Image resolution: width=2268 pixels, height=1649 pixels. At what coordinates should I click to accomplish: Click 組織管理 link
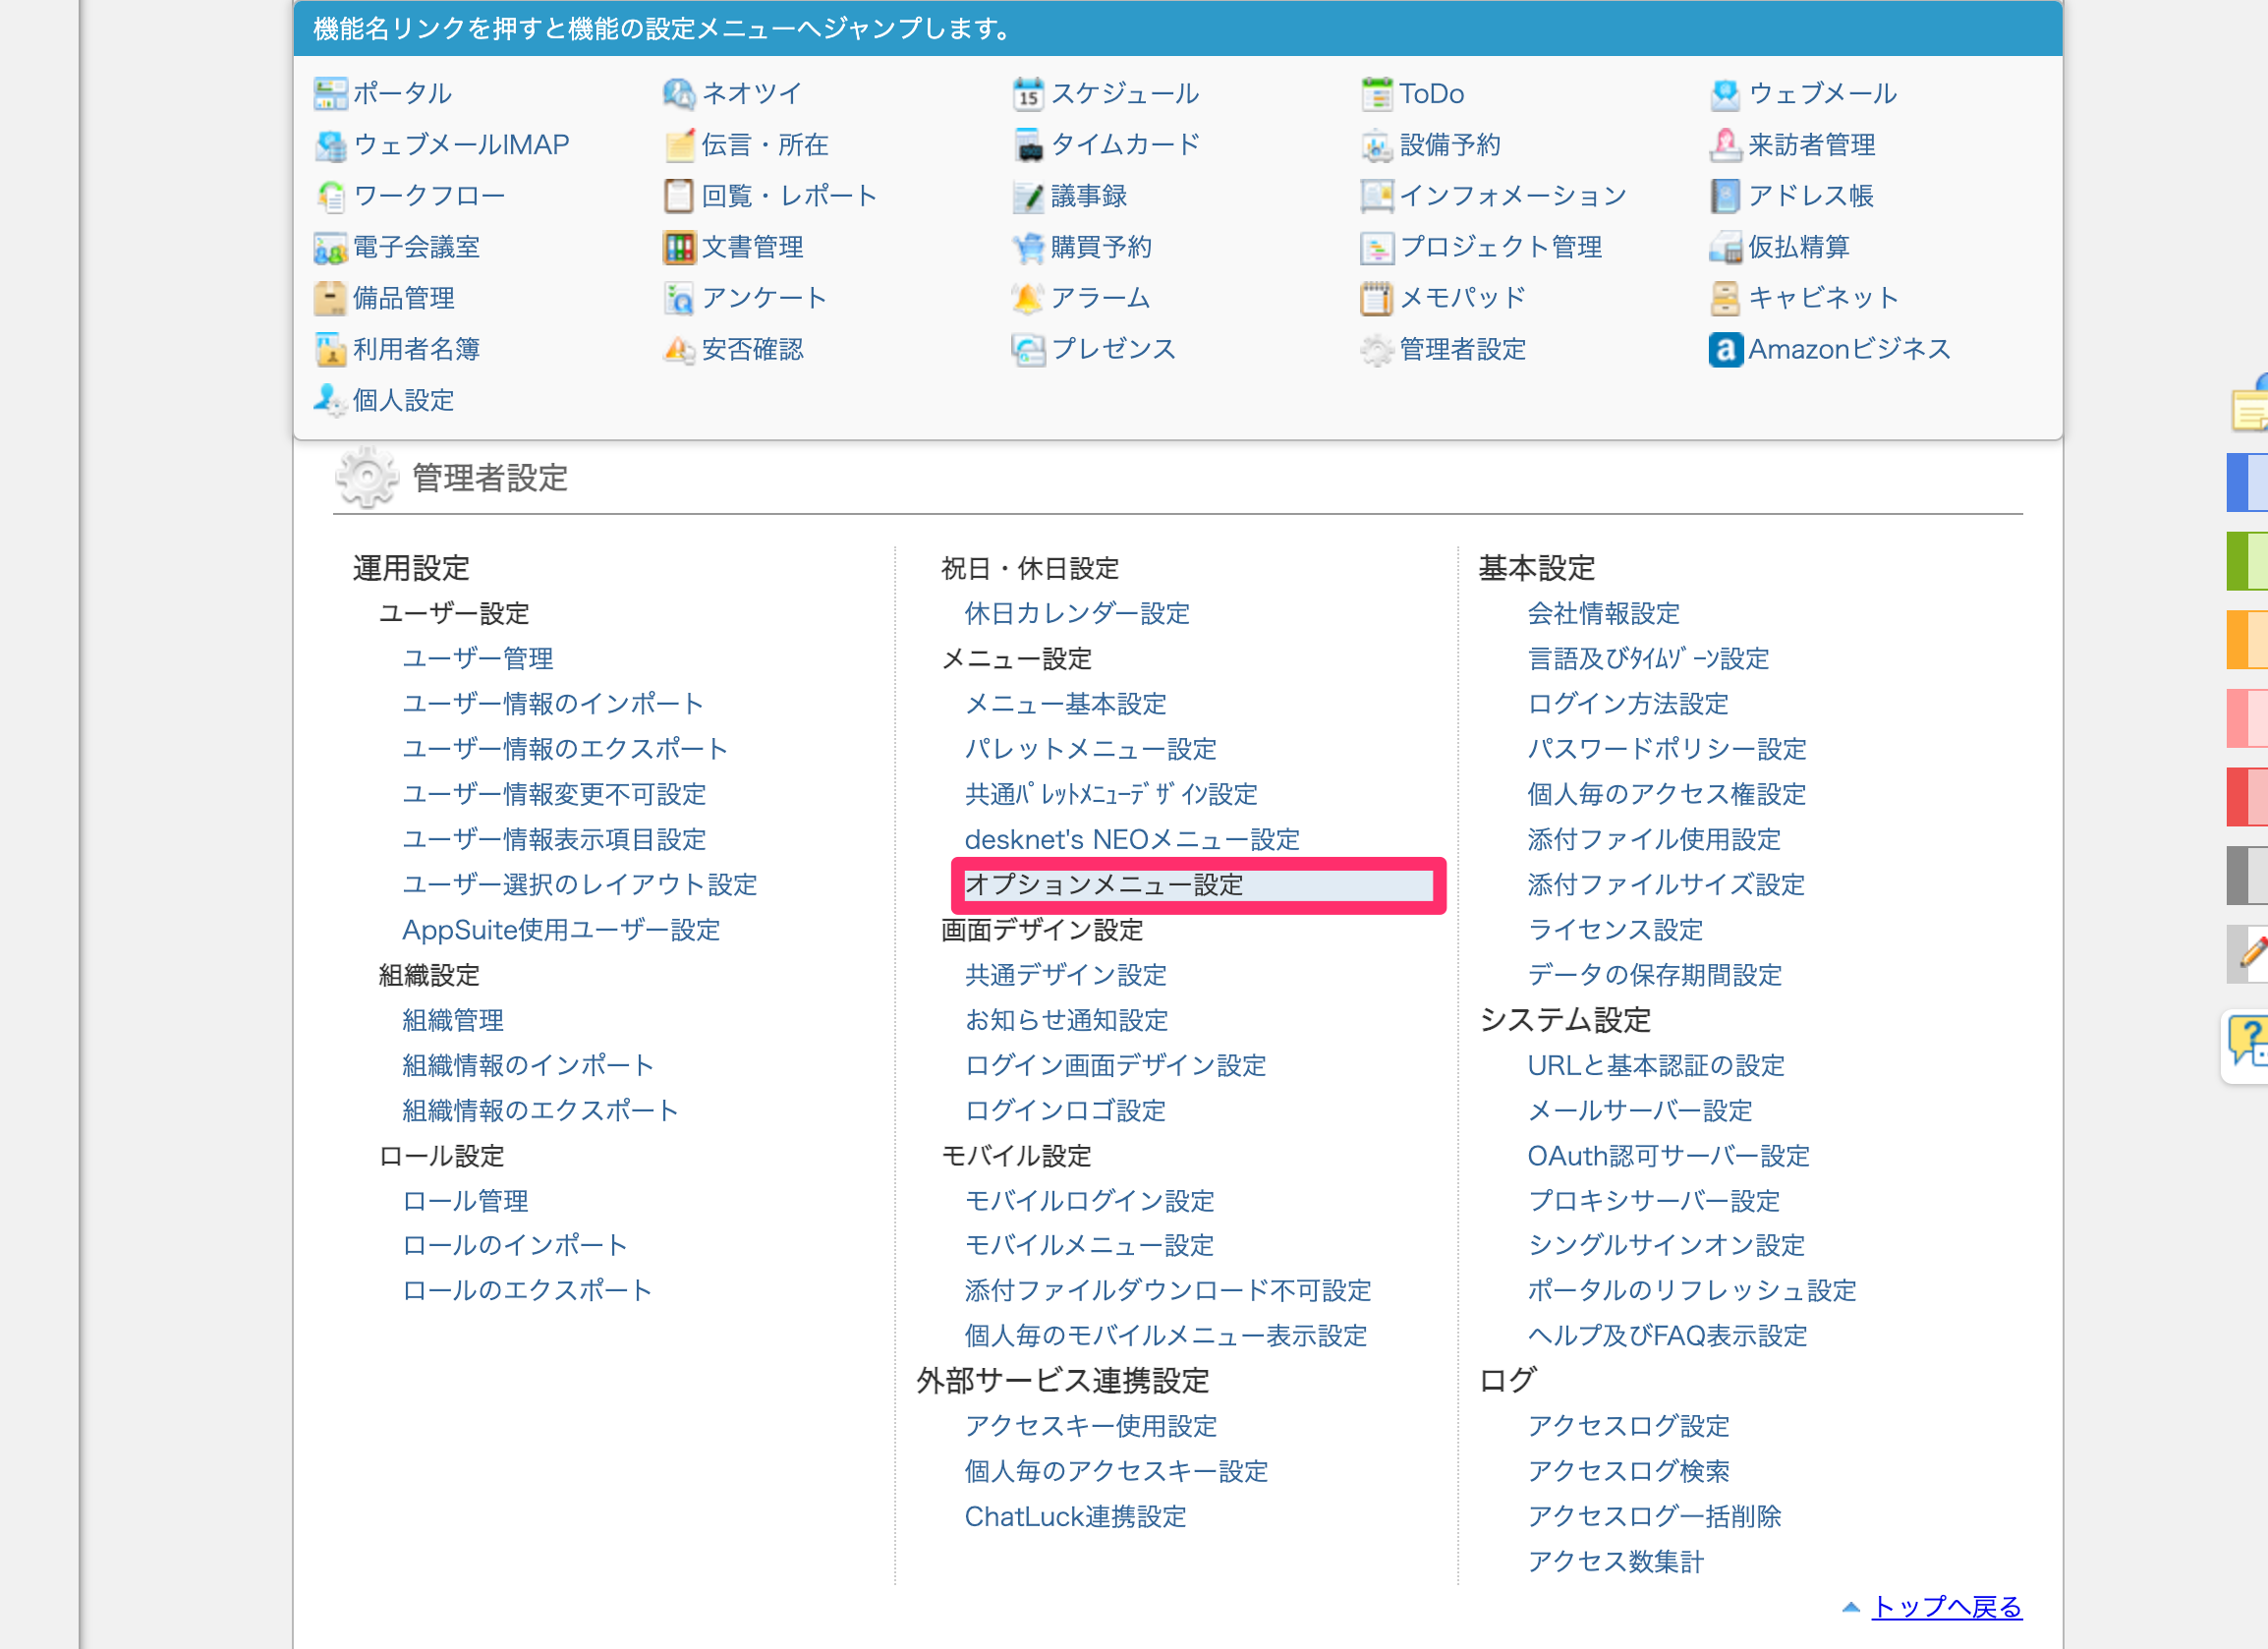point(453,1019)
